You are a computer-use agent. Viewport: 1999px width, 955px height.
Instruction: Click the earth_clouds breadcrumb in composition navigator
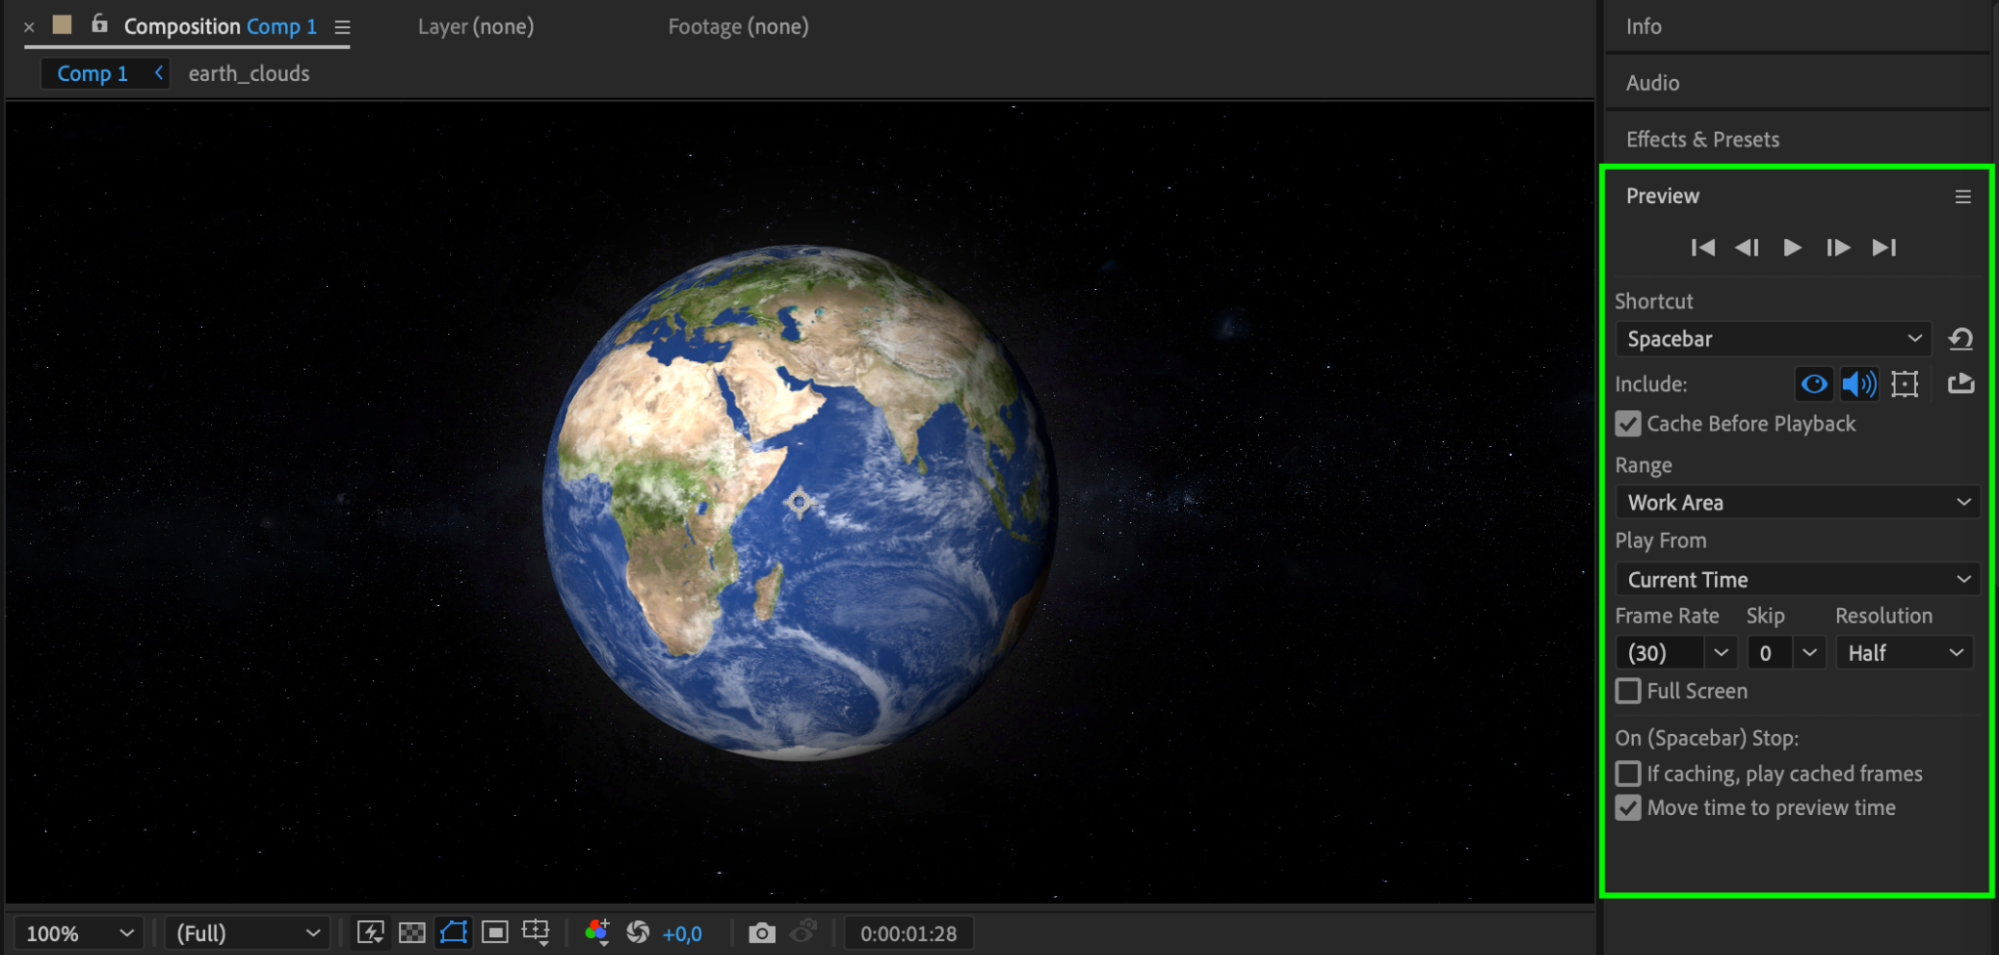pos(249,74)
